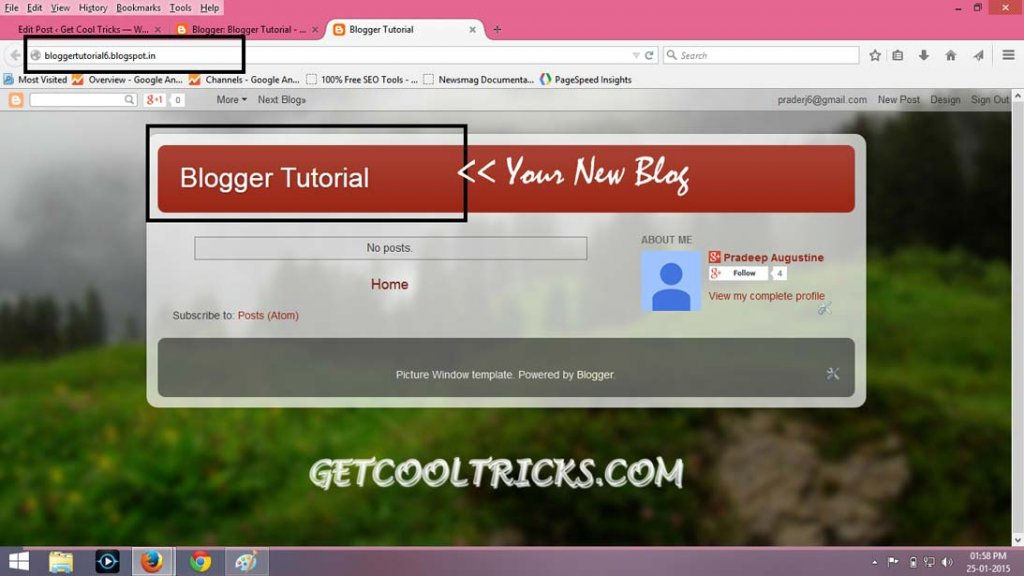This screenshot has height=576, width=1024.
Task: Open View my complete profile
Action: [766, 296]
